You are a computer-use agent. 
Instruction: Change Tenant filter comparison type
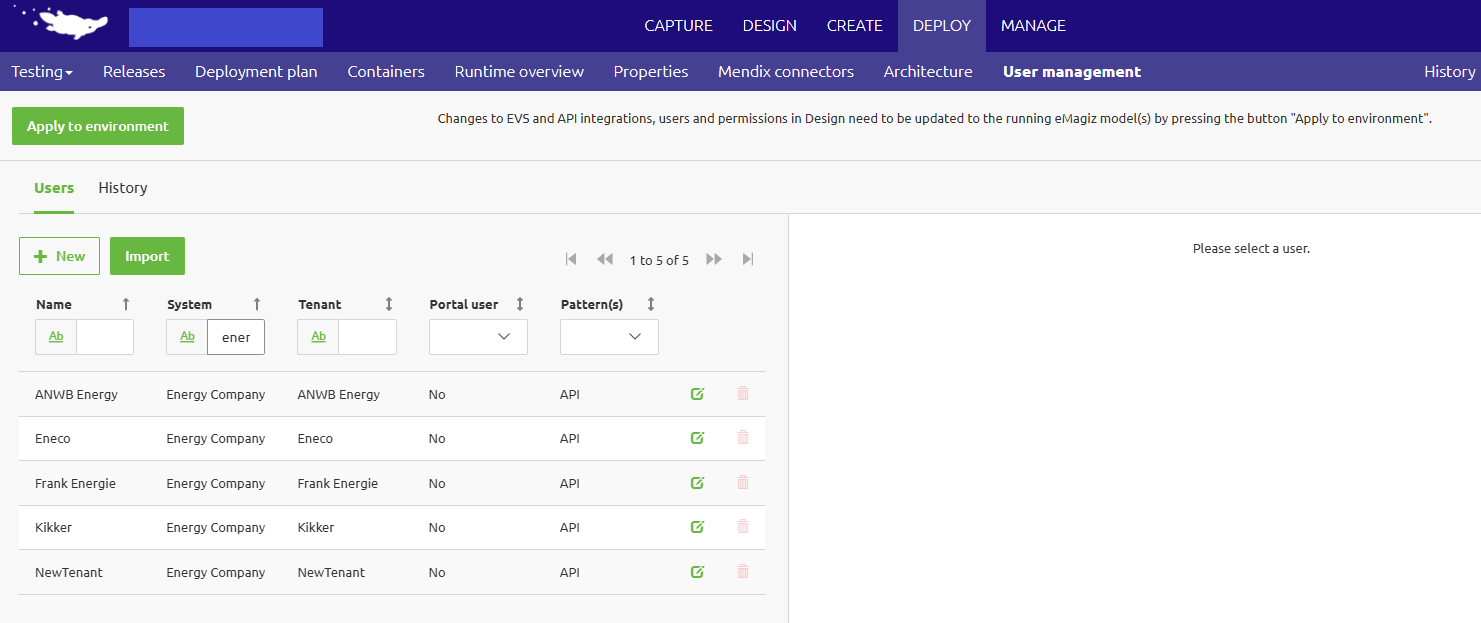pos(318,337)
